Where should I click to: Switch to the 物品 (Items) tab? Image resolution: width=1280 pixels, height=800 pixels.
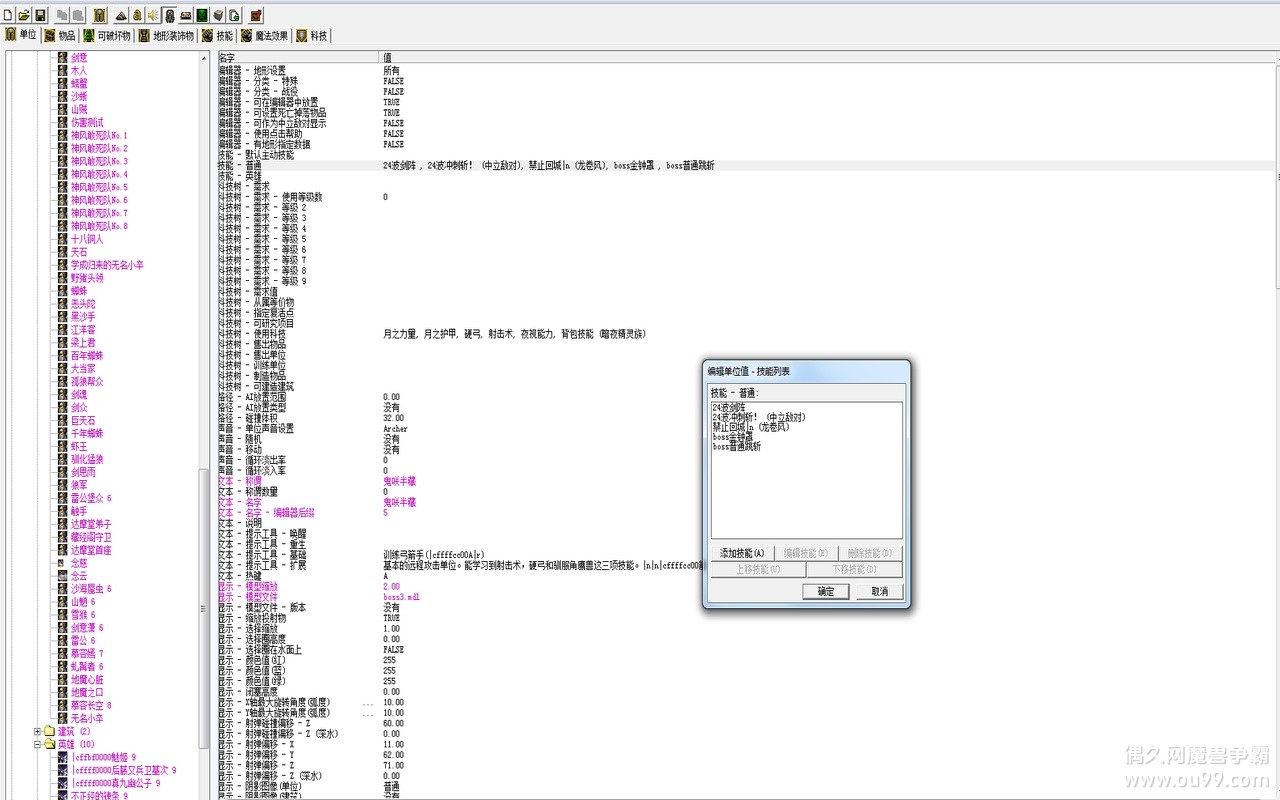point(59,35)
